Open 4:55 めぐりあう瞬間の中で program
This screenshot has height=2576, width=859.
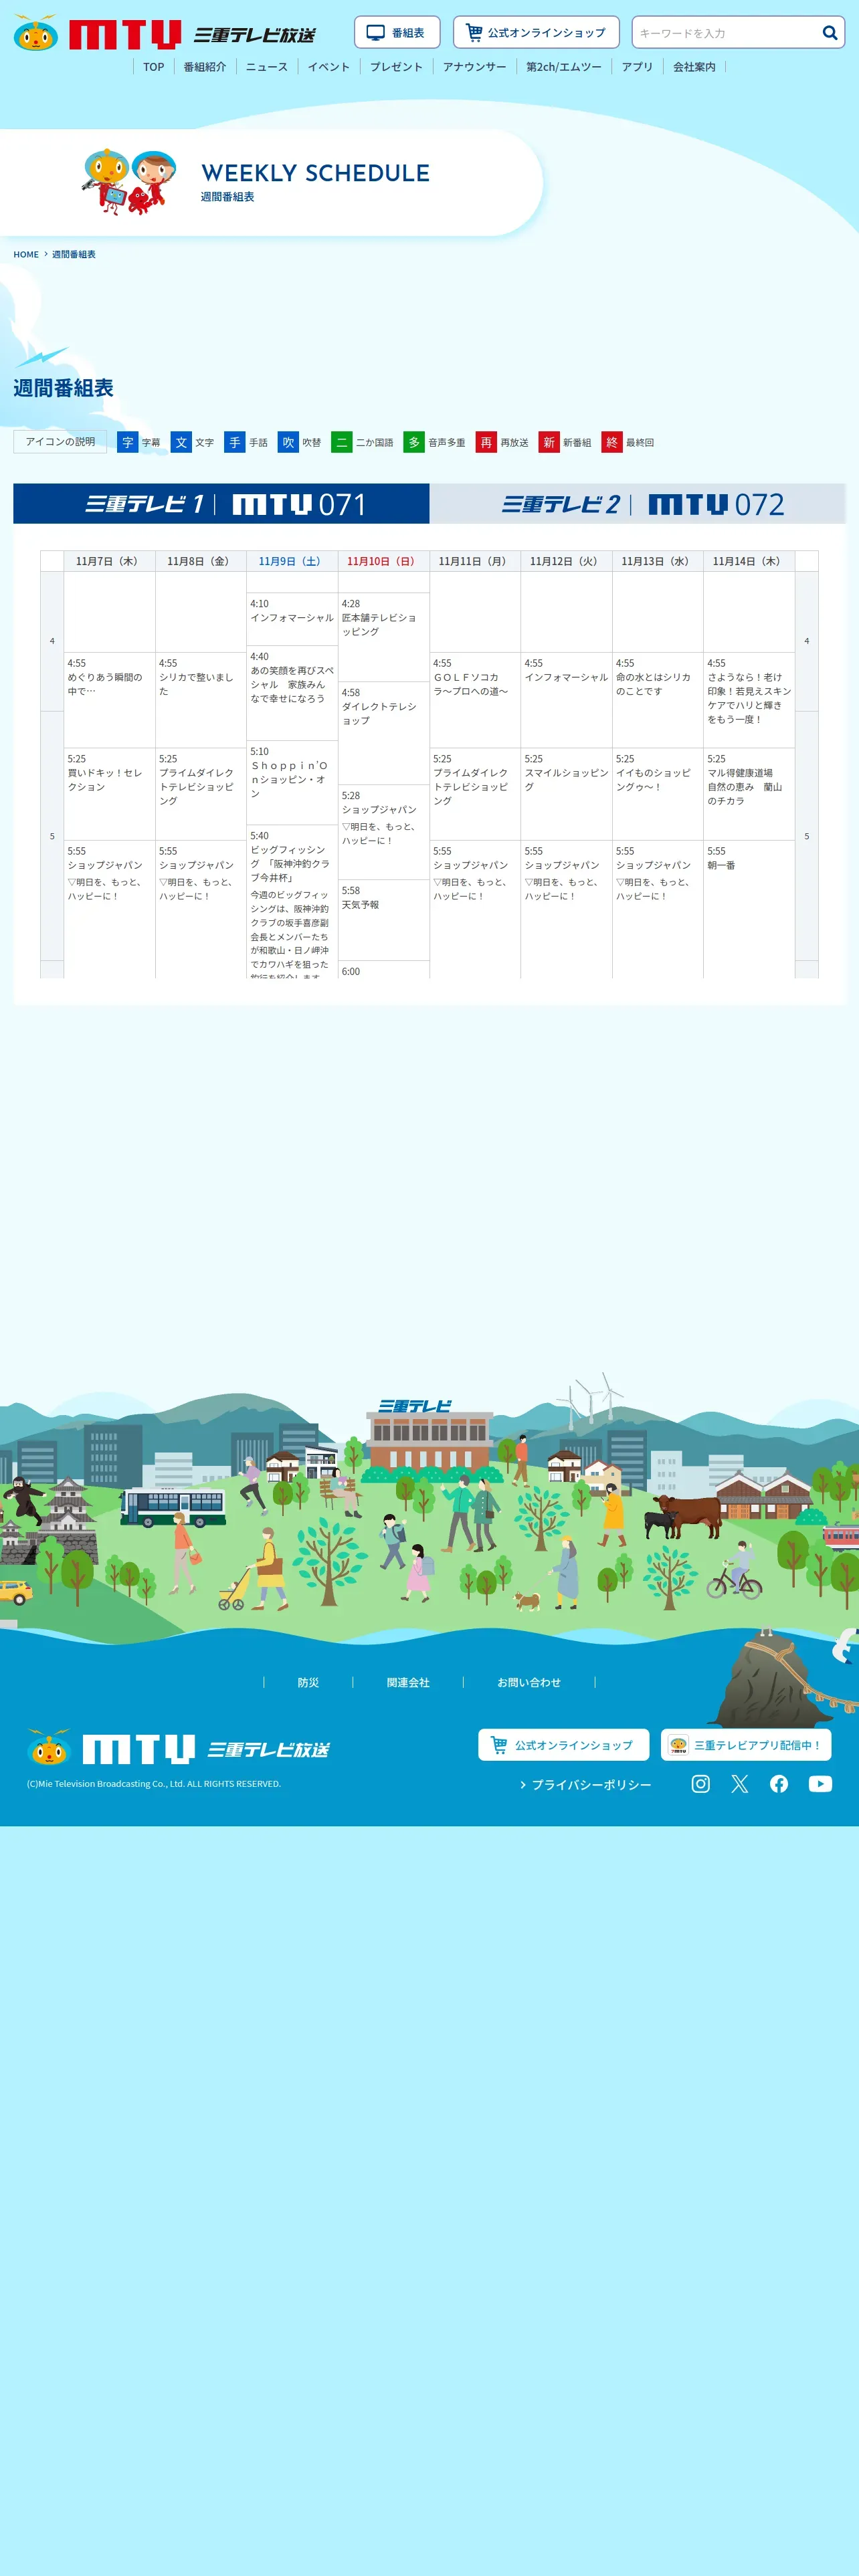click(109, 700)
